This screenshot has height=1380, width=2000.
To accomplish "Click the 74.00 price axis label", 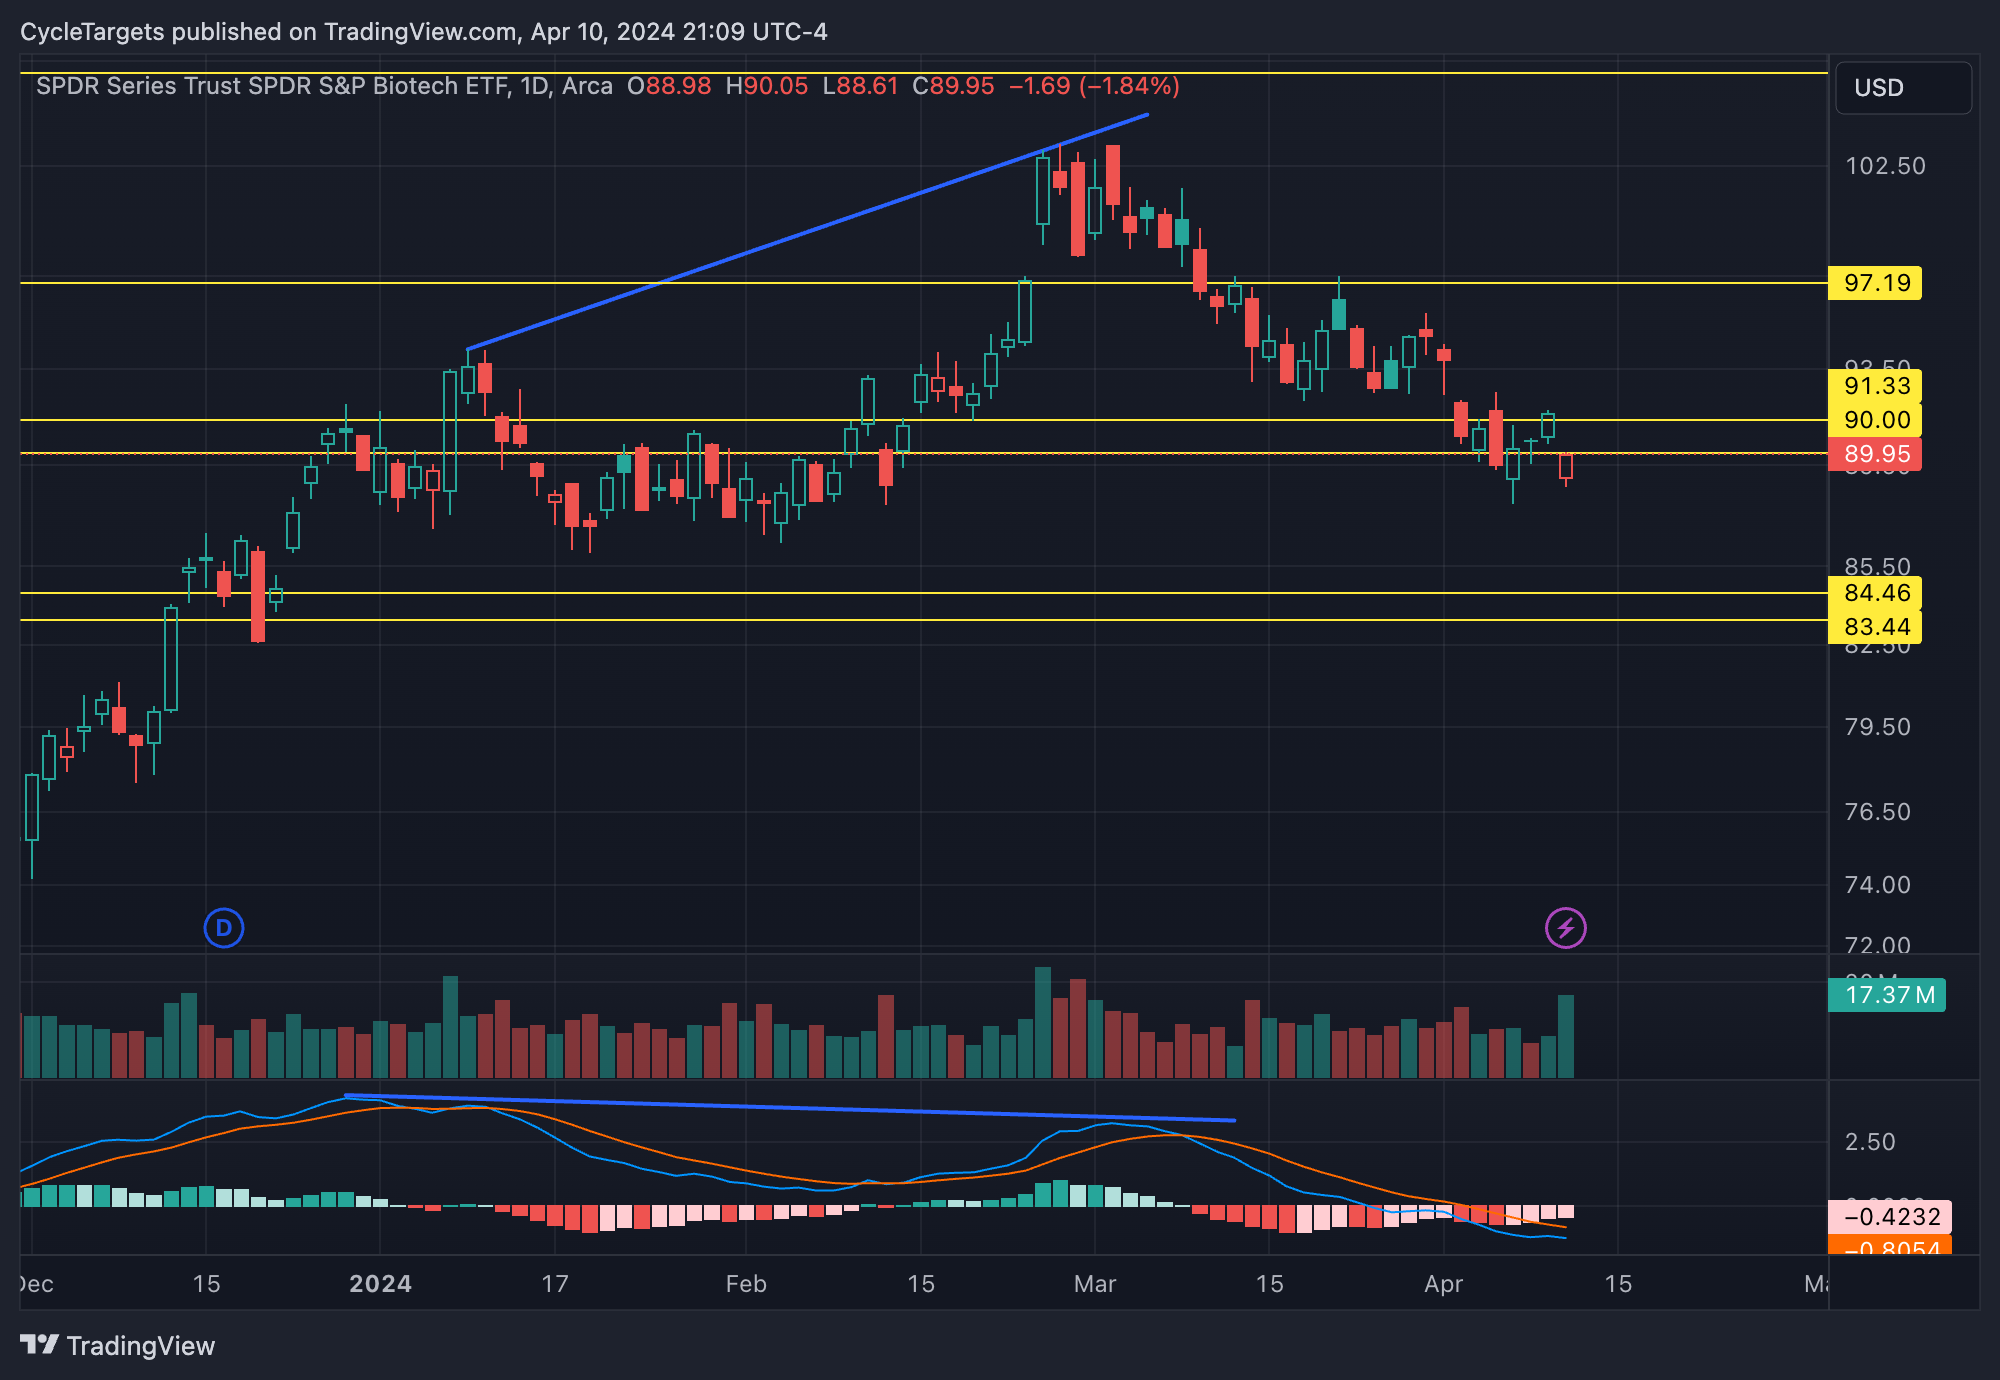I will [x=1878, y=885].
